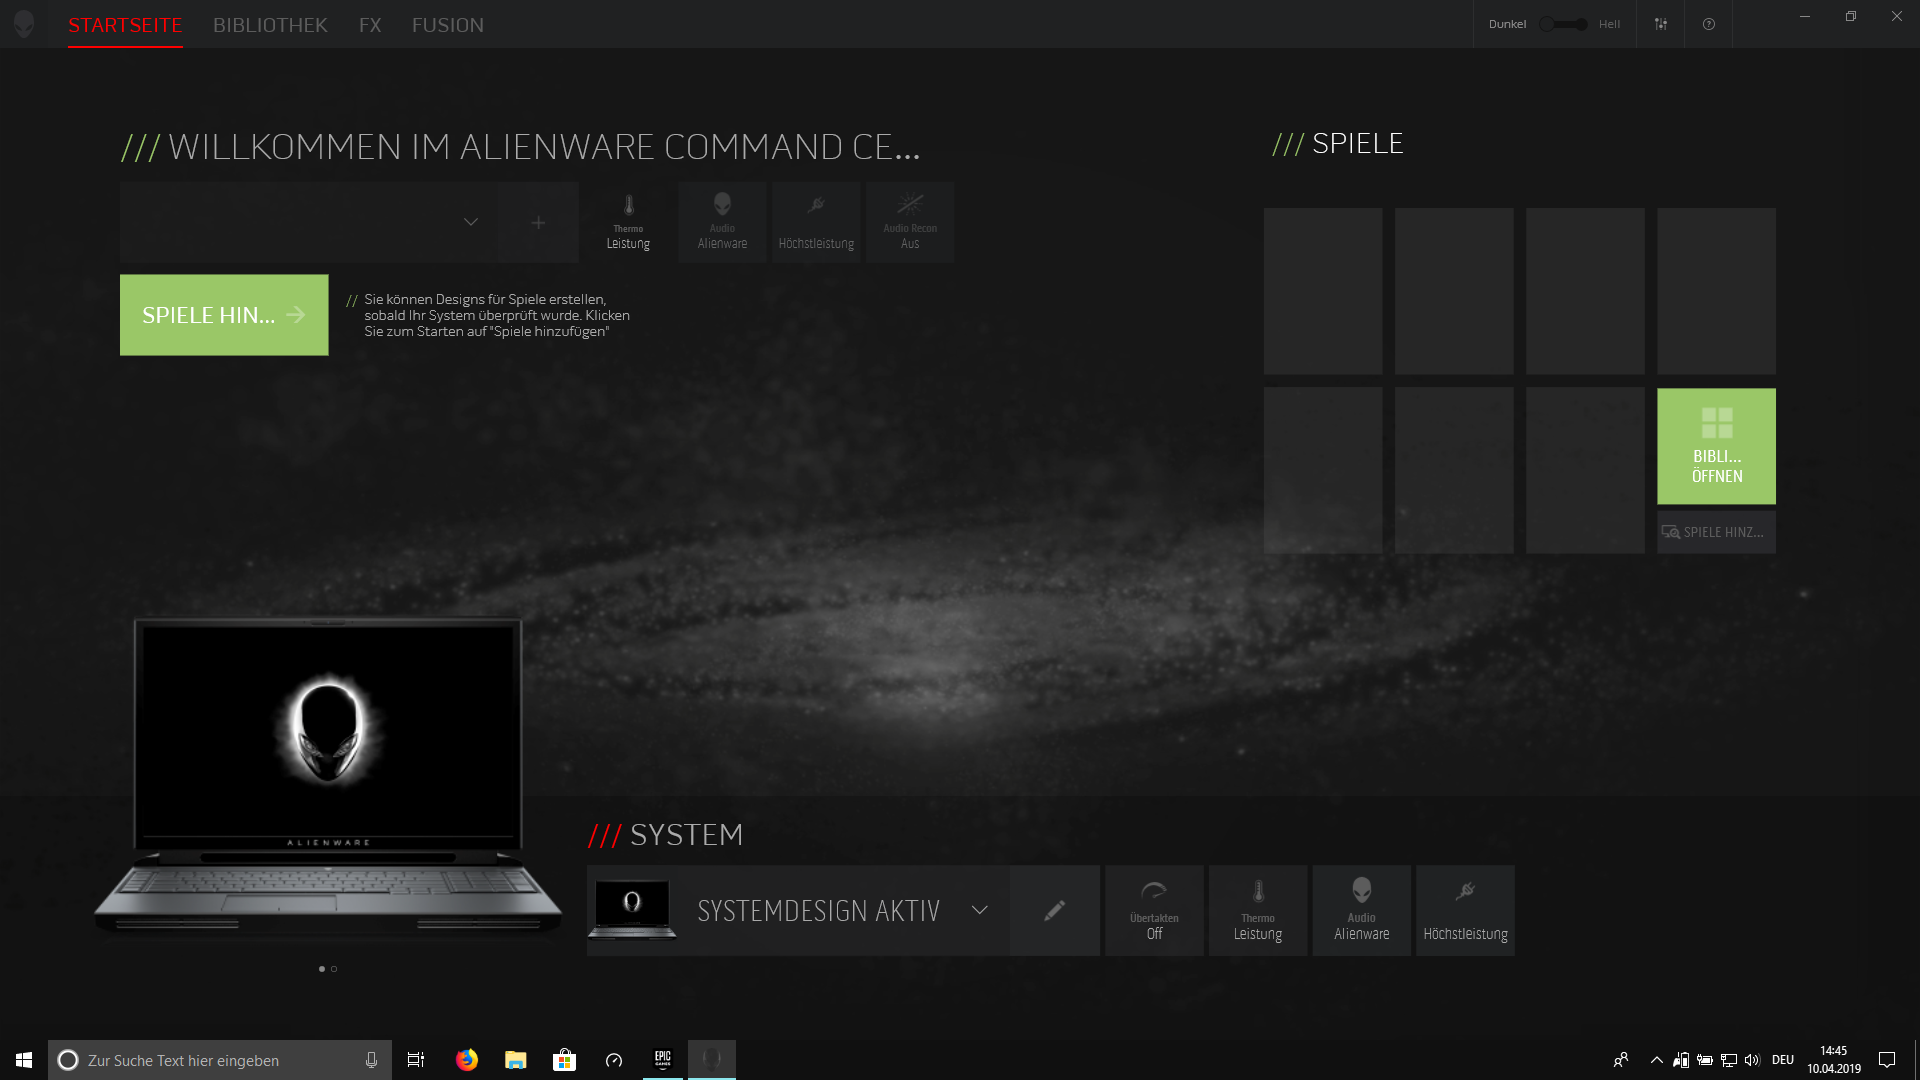Open the speedometer app on the taskbar

coord(614,1060)
